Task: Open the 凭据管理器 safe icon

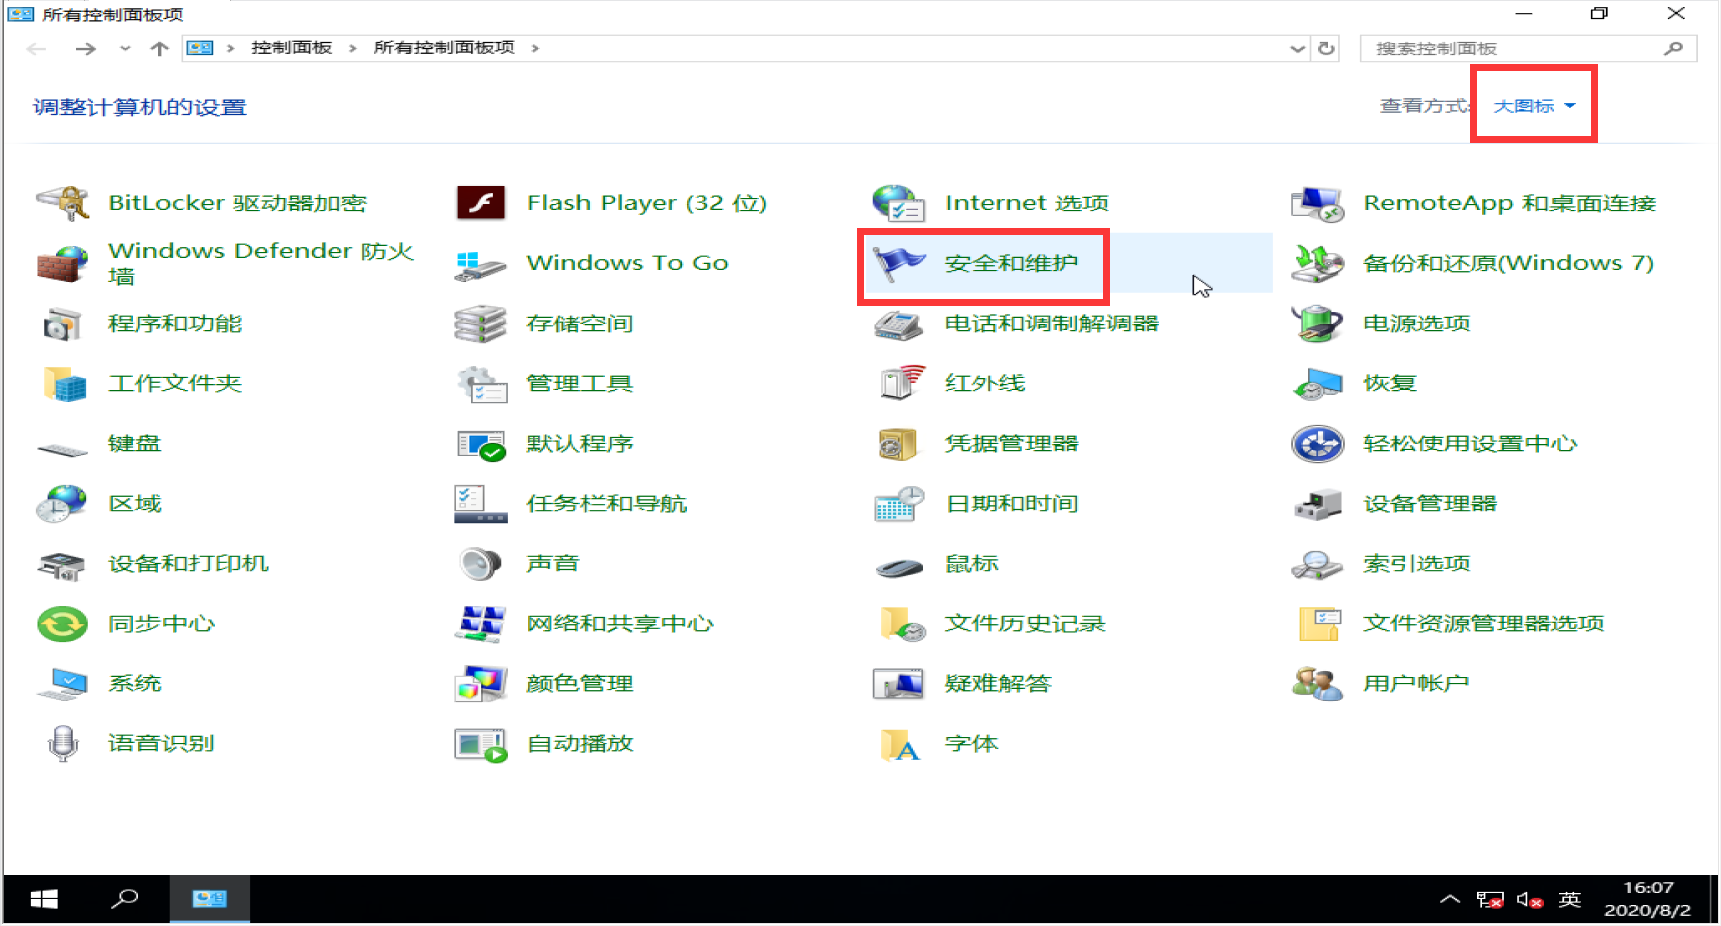Action: point(898,444)
